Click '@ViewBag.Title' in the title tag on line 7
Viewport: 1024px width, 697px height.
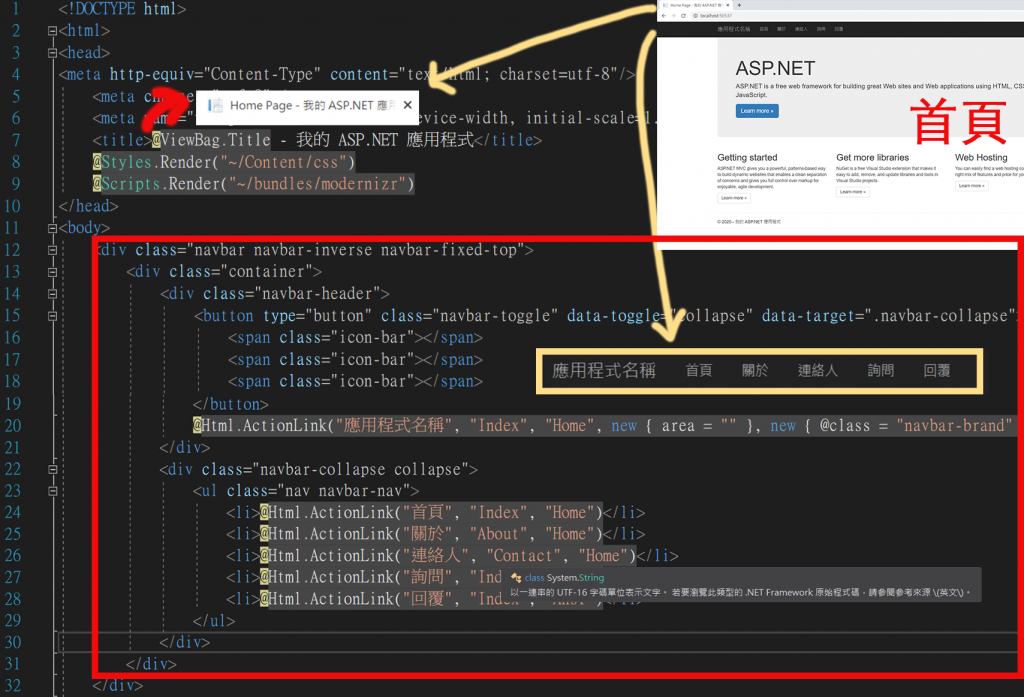211,140
